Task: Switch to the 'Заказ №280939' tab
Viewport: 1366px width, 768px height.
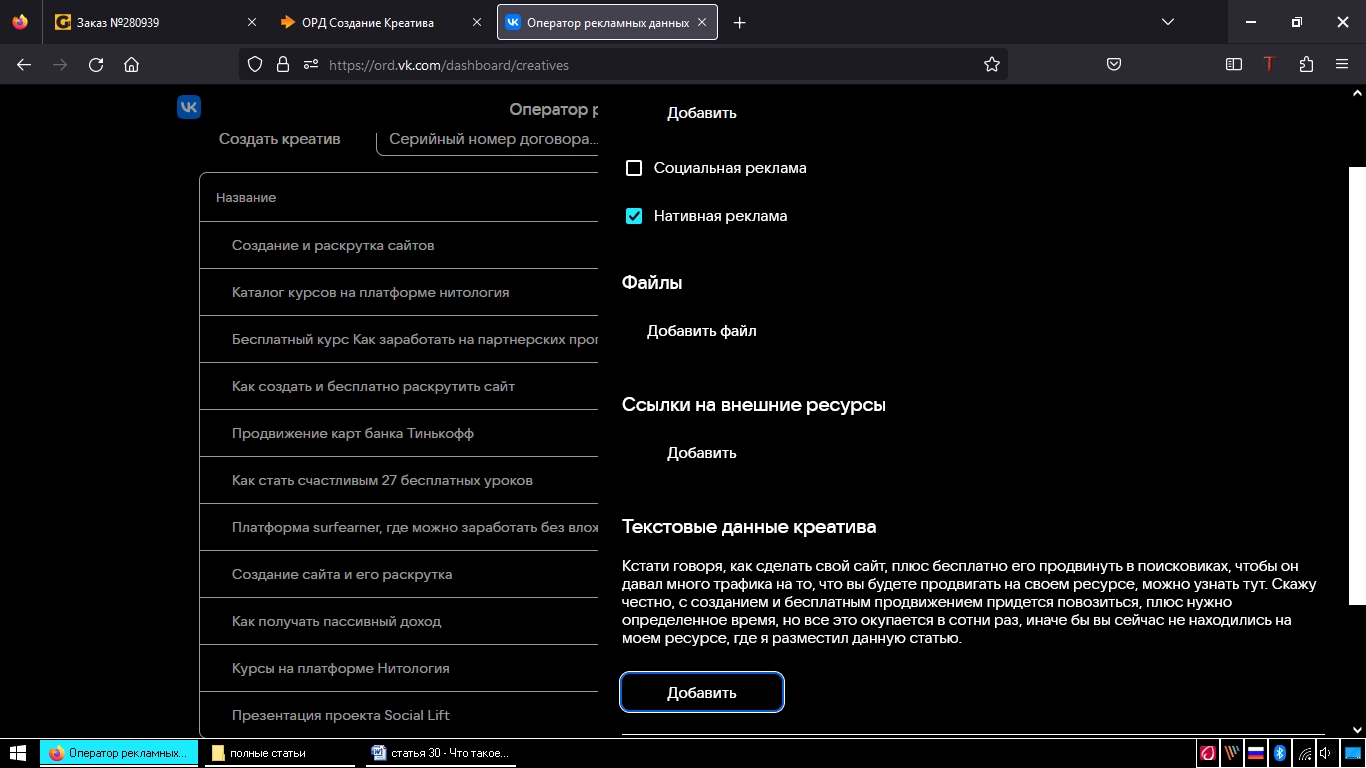Action: click(154, 22)
